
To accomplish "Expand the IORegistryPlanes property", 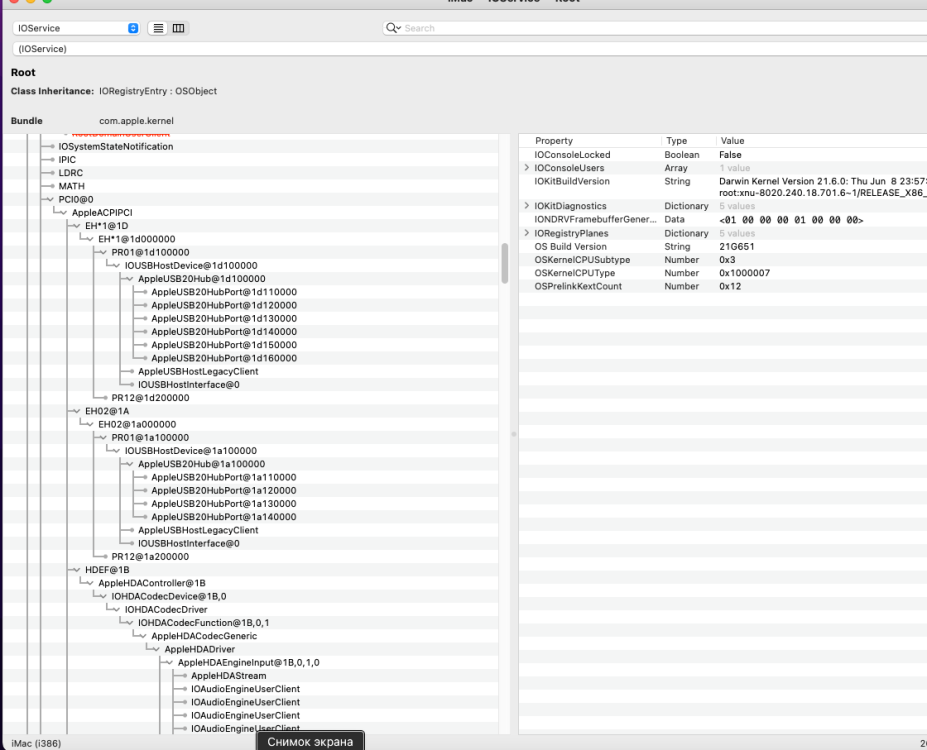I will tap(527, 233).
